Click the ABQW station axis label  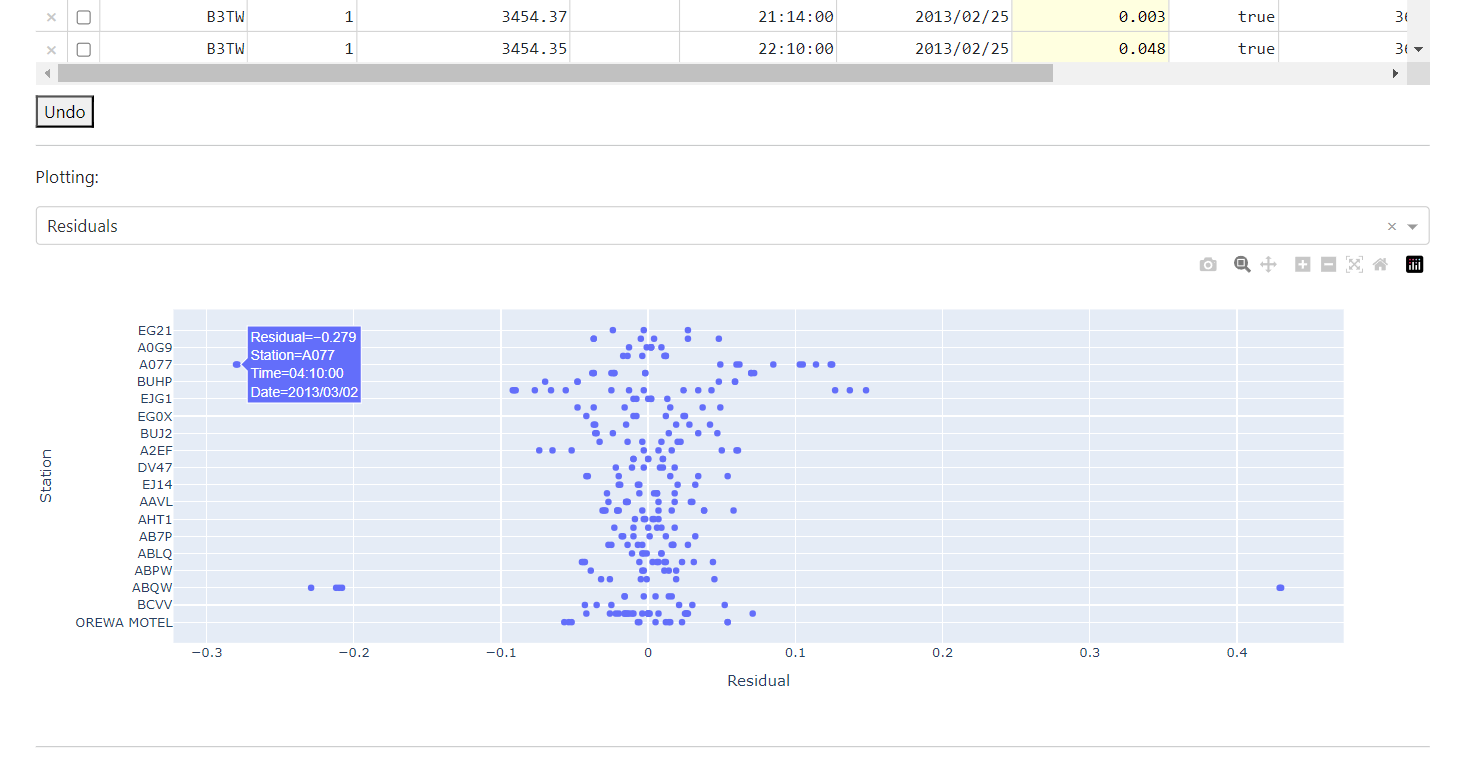[x=152, y=588]
